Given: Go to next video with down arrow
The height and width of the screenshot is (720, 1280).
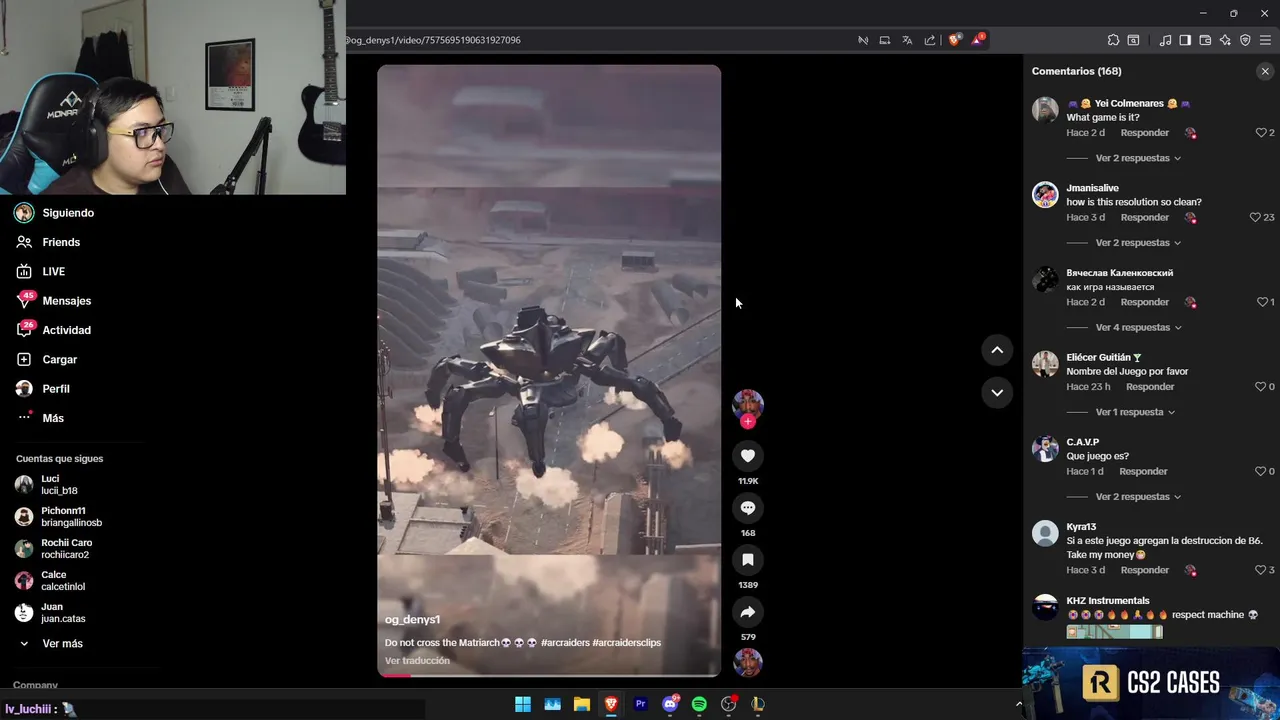Looking at the screenshot, I should point(997,393).
